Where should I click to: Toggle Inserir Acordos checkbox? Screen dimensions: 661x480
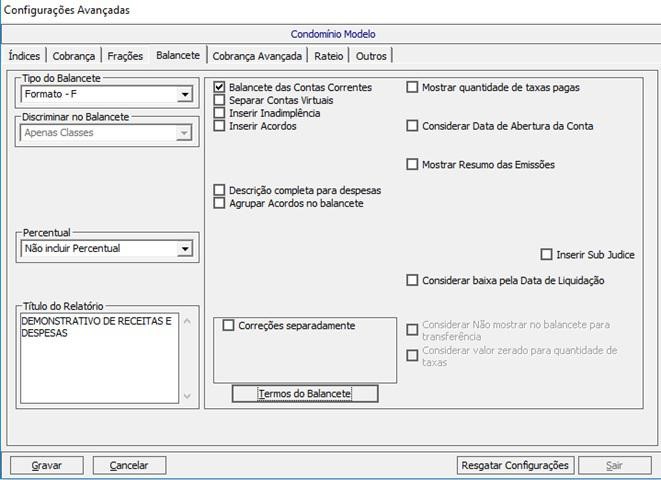pos(219,126)
